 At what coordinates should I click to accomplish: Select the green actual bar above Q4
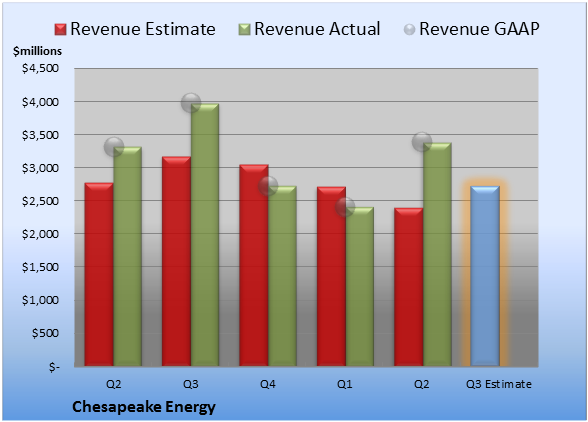point(282,276)
